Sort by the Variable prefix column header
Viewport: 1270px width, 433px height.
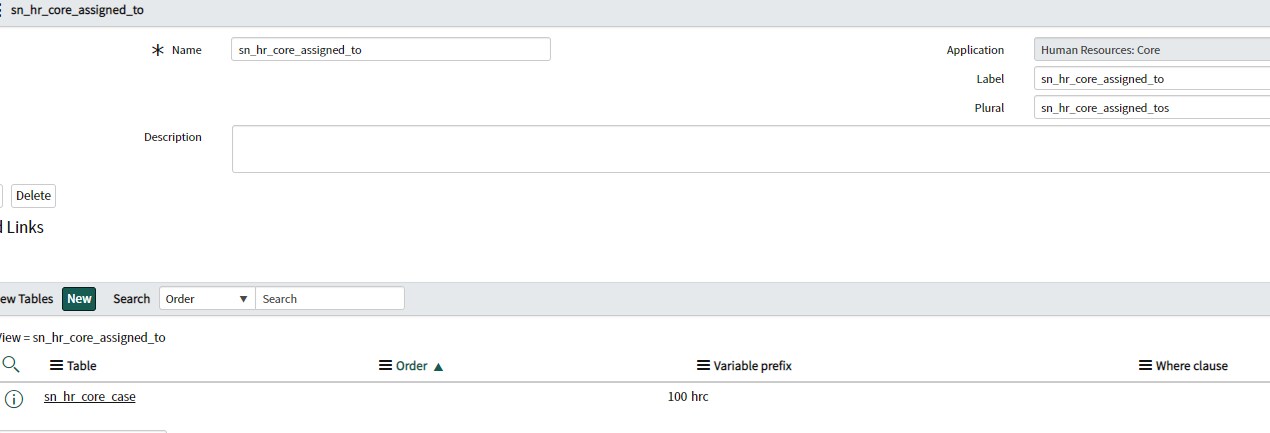pos(753,366)
